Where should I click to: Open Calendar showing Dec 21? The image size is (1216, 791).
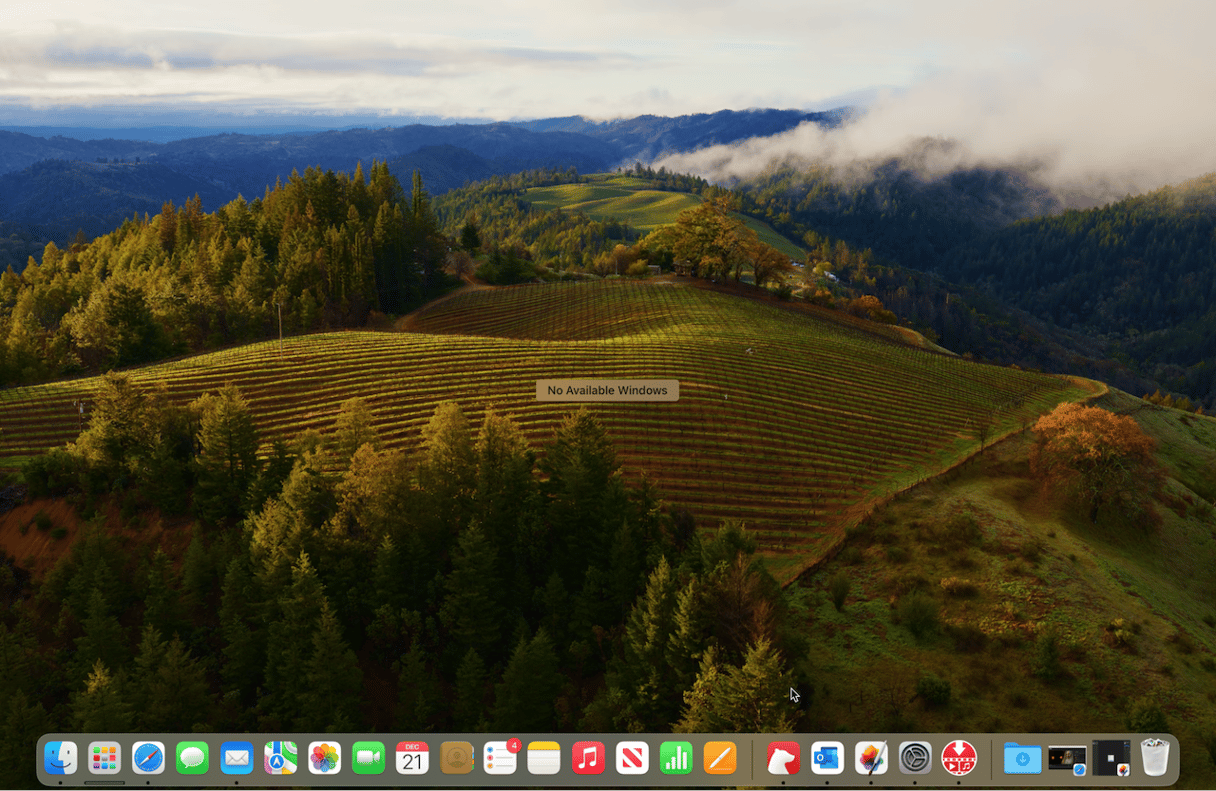pos(412,758)
